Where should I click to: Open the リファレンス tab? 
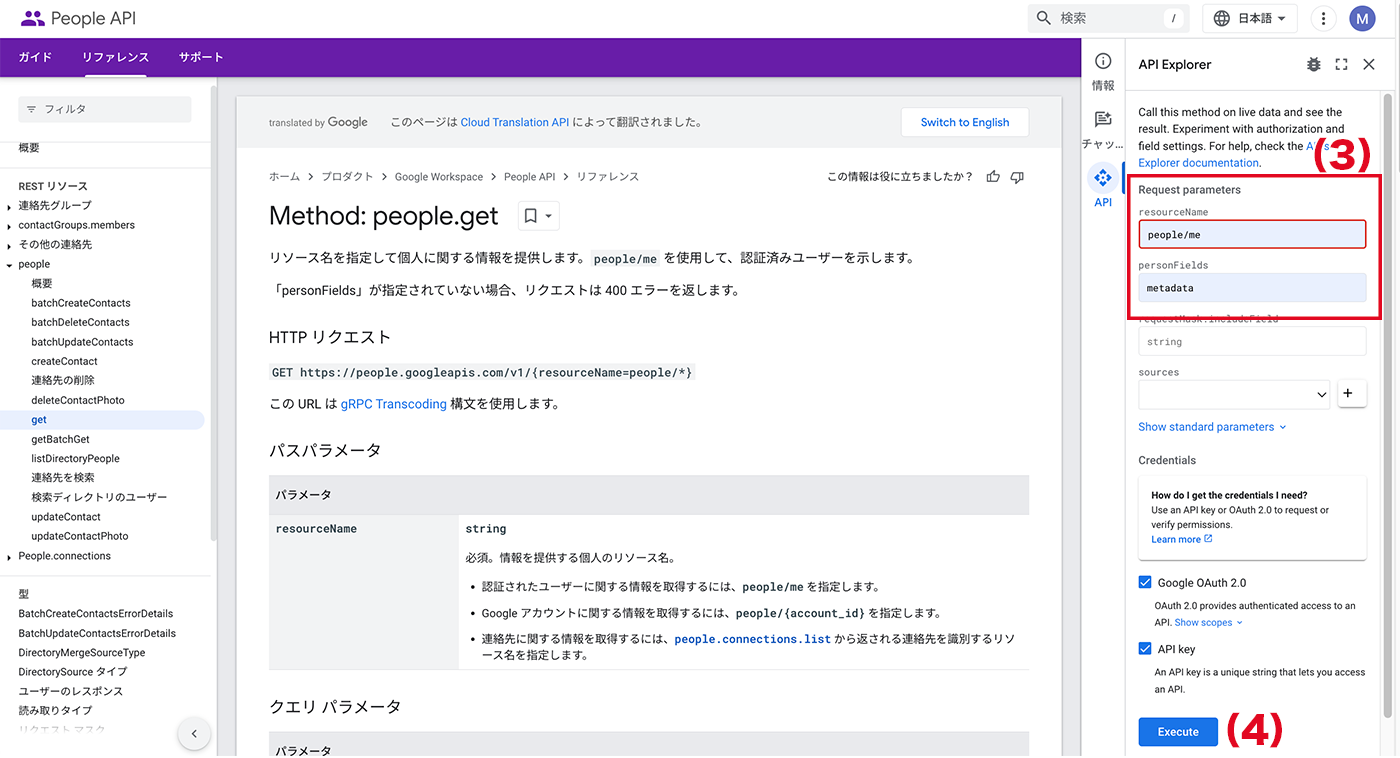point(115,57)
